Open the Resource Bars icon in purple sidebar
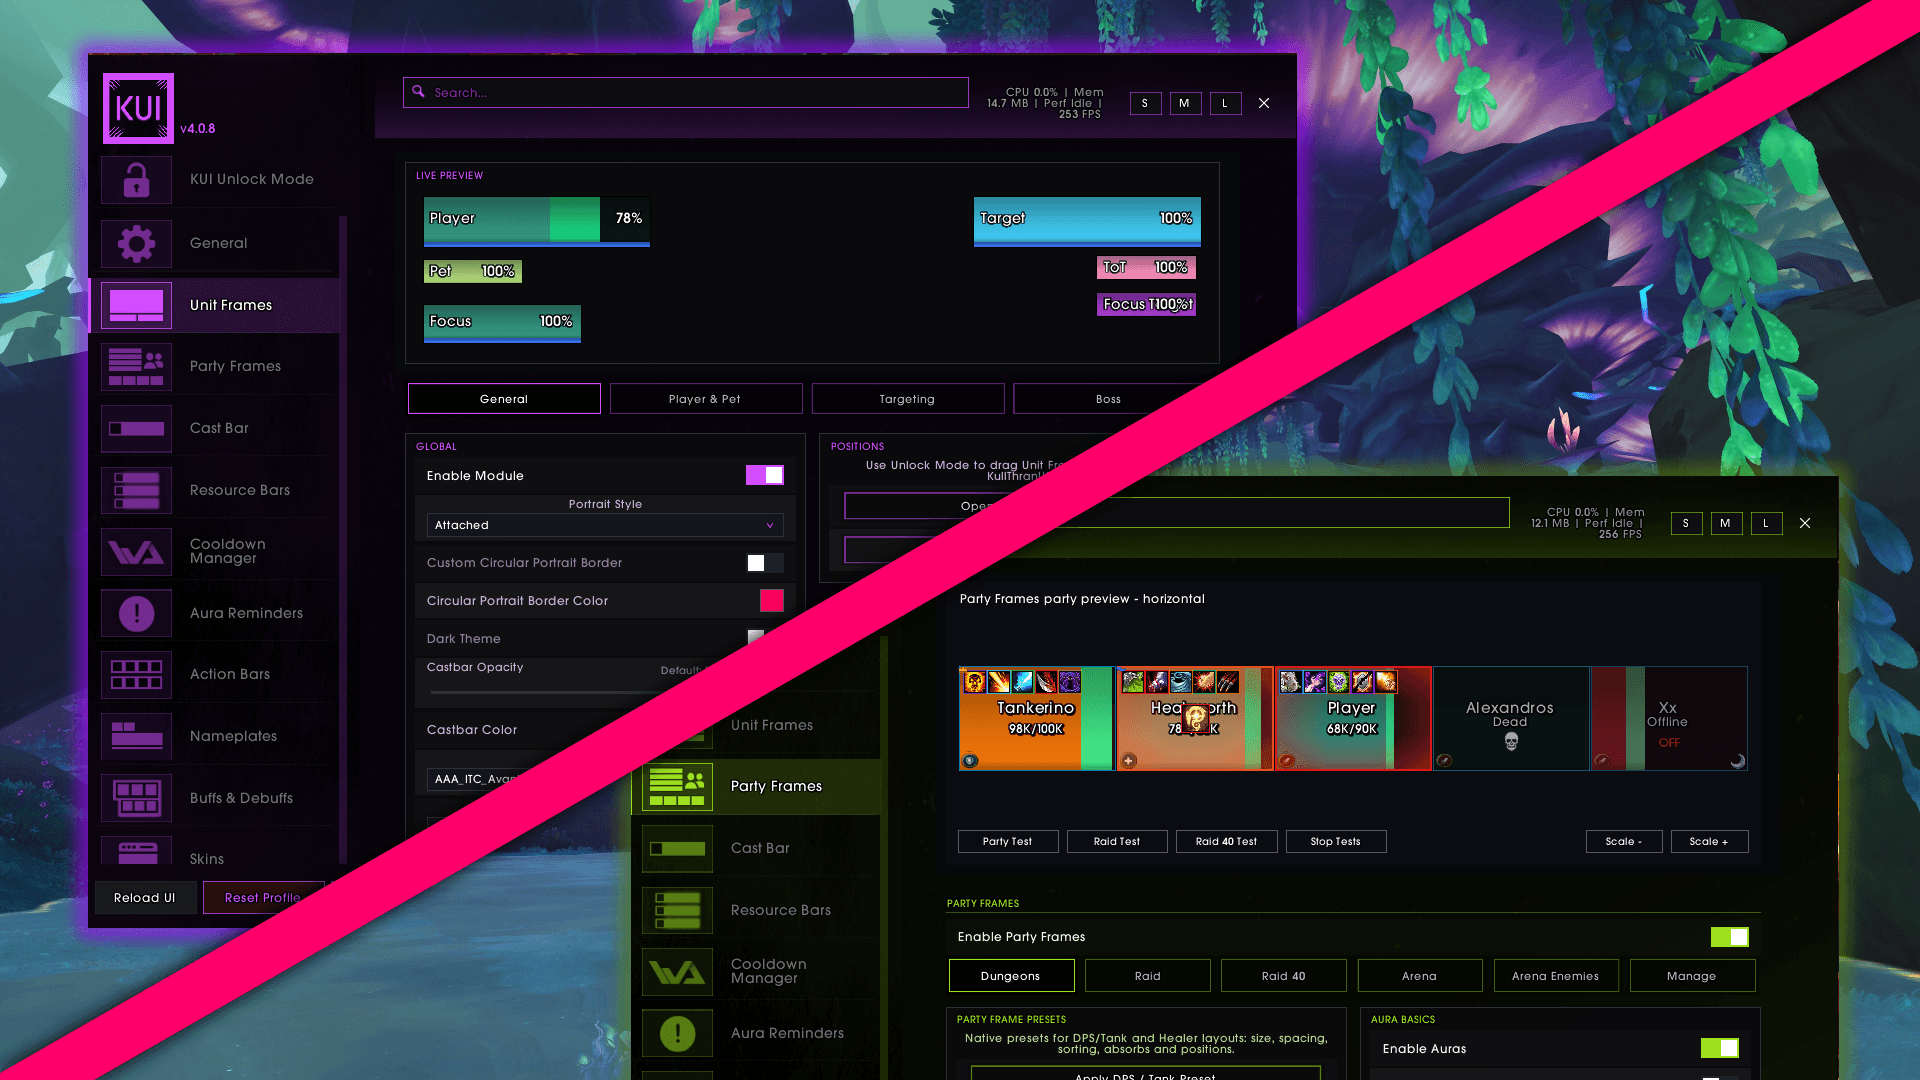1920x1080 pixels. click(x=136, y=490)
